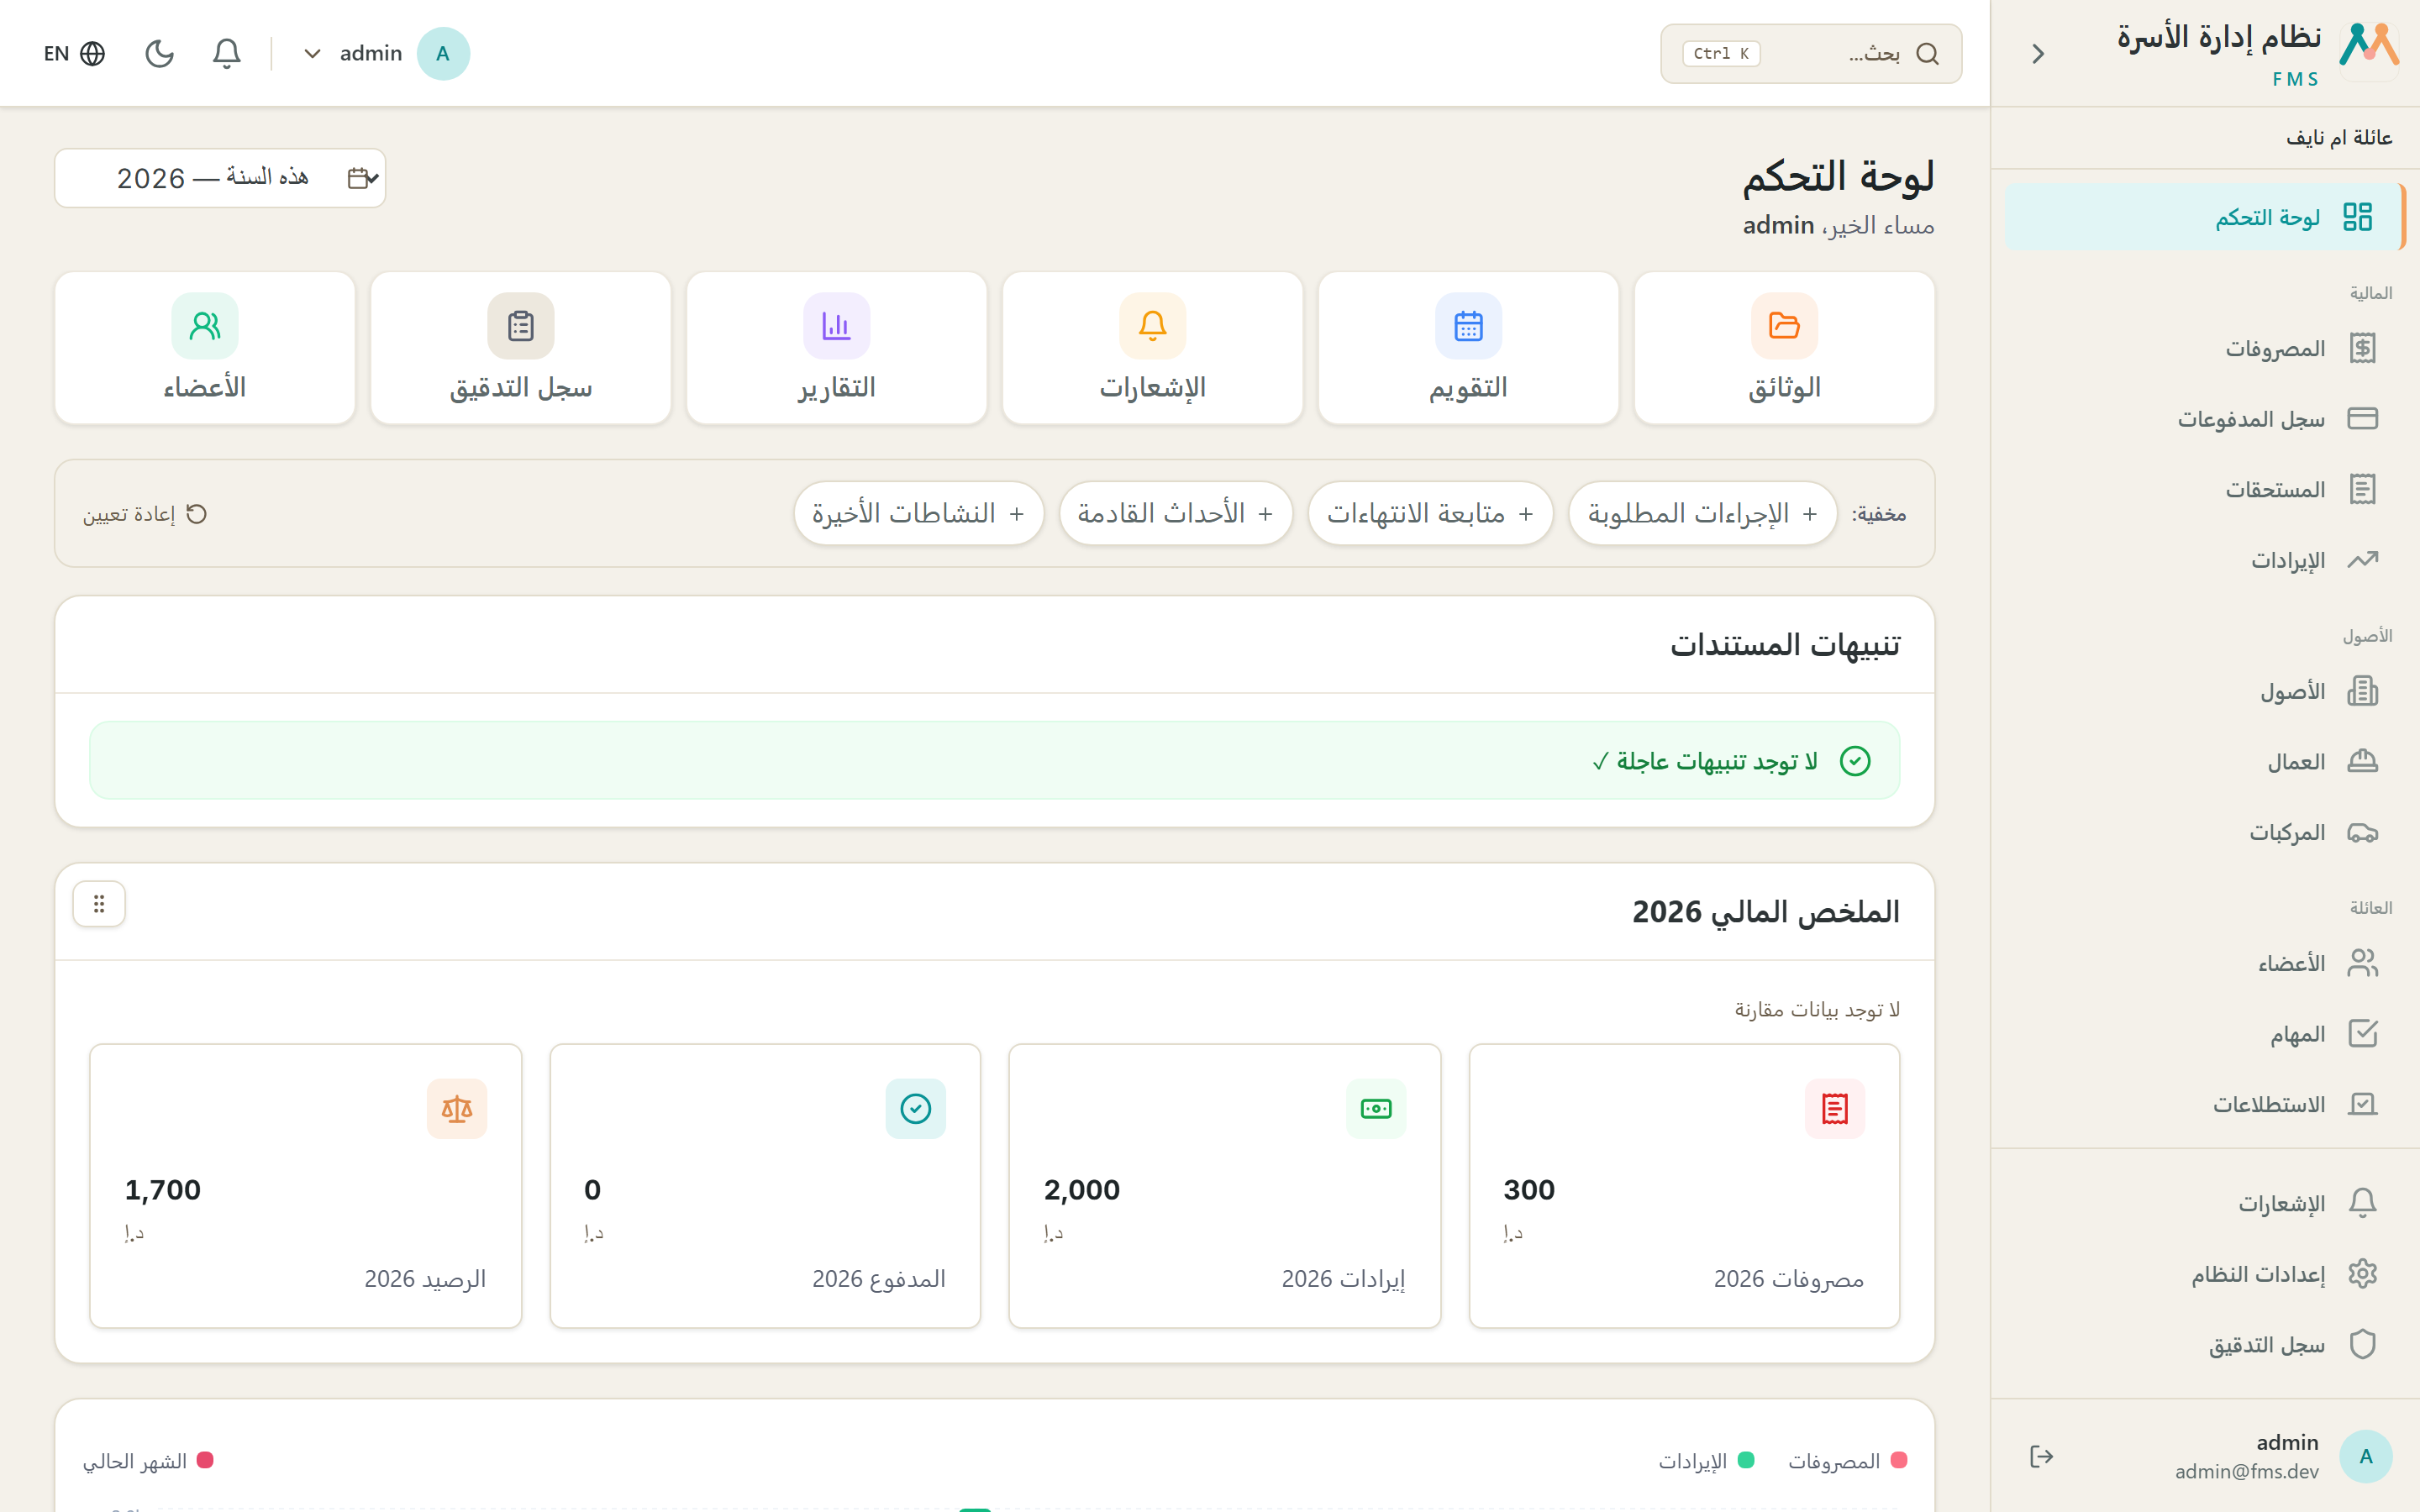This screenshot has height=1512, width=2420.
Task: Click عائلة ام نايف family name
Action: click(x=2339, y=137)
